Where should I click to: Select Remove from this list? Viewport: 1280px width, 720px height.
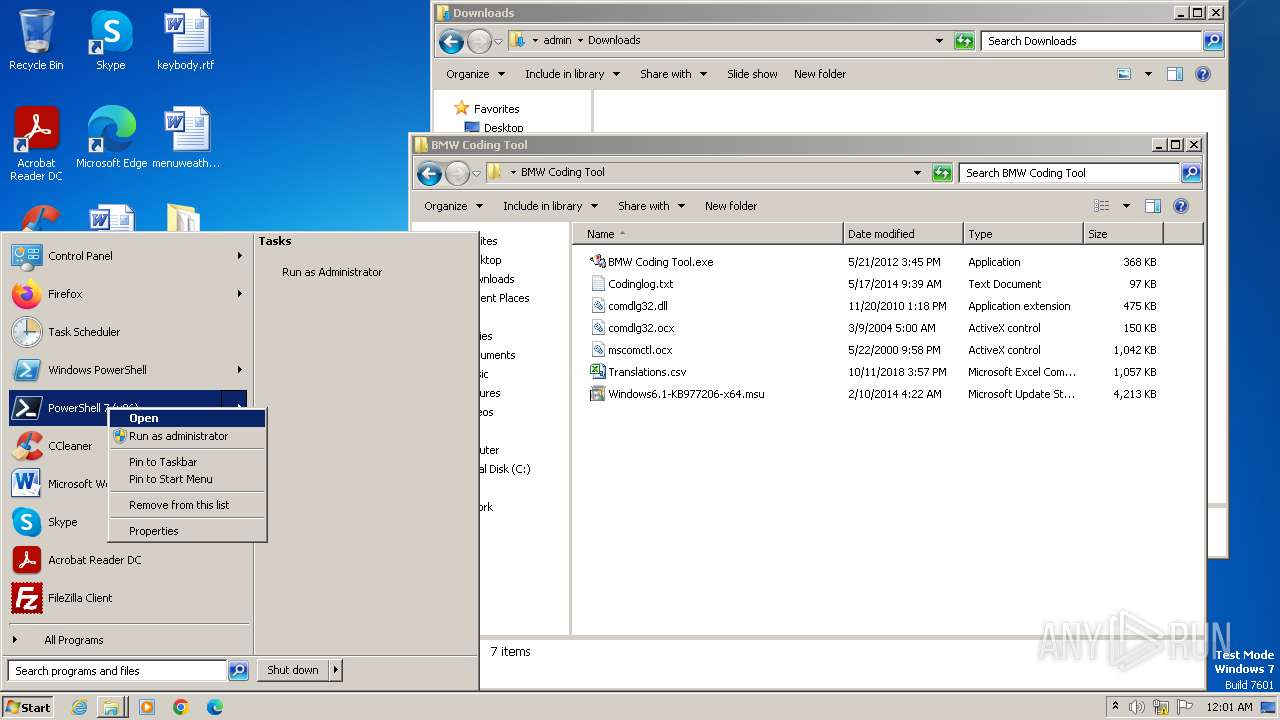click(187, 505)
